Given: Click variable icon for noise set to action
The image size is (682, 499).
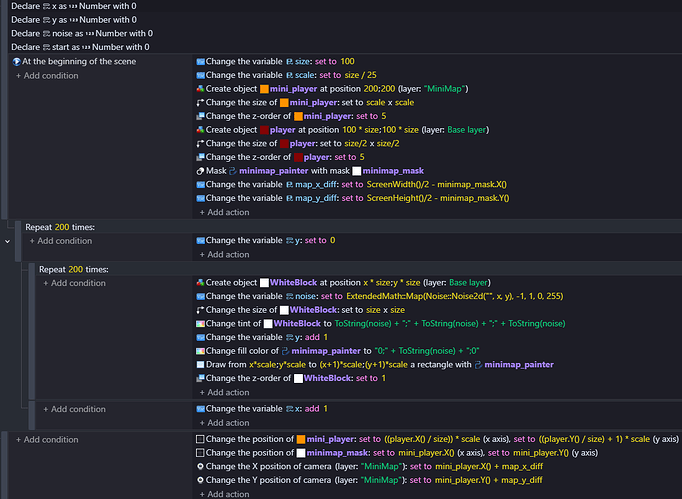Looking at the screenshot, I should 201,296.
